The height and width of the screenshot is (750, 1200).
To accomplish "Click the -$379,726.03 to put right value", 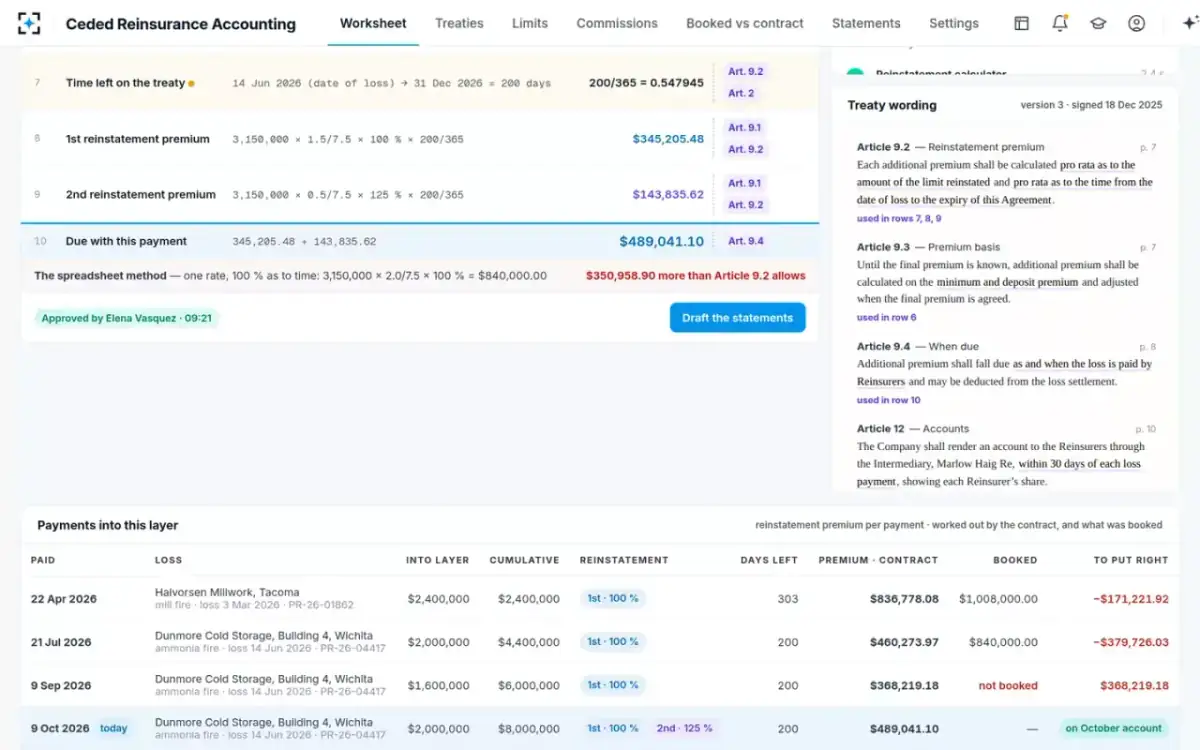I will tap(1130, 642).
